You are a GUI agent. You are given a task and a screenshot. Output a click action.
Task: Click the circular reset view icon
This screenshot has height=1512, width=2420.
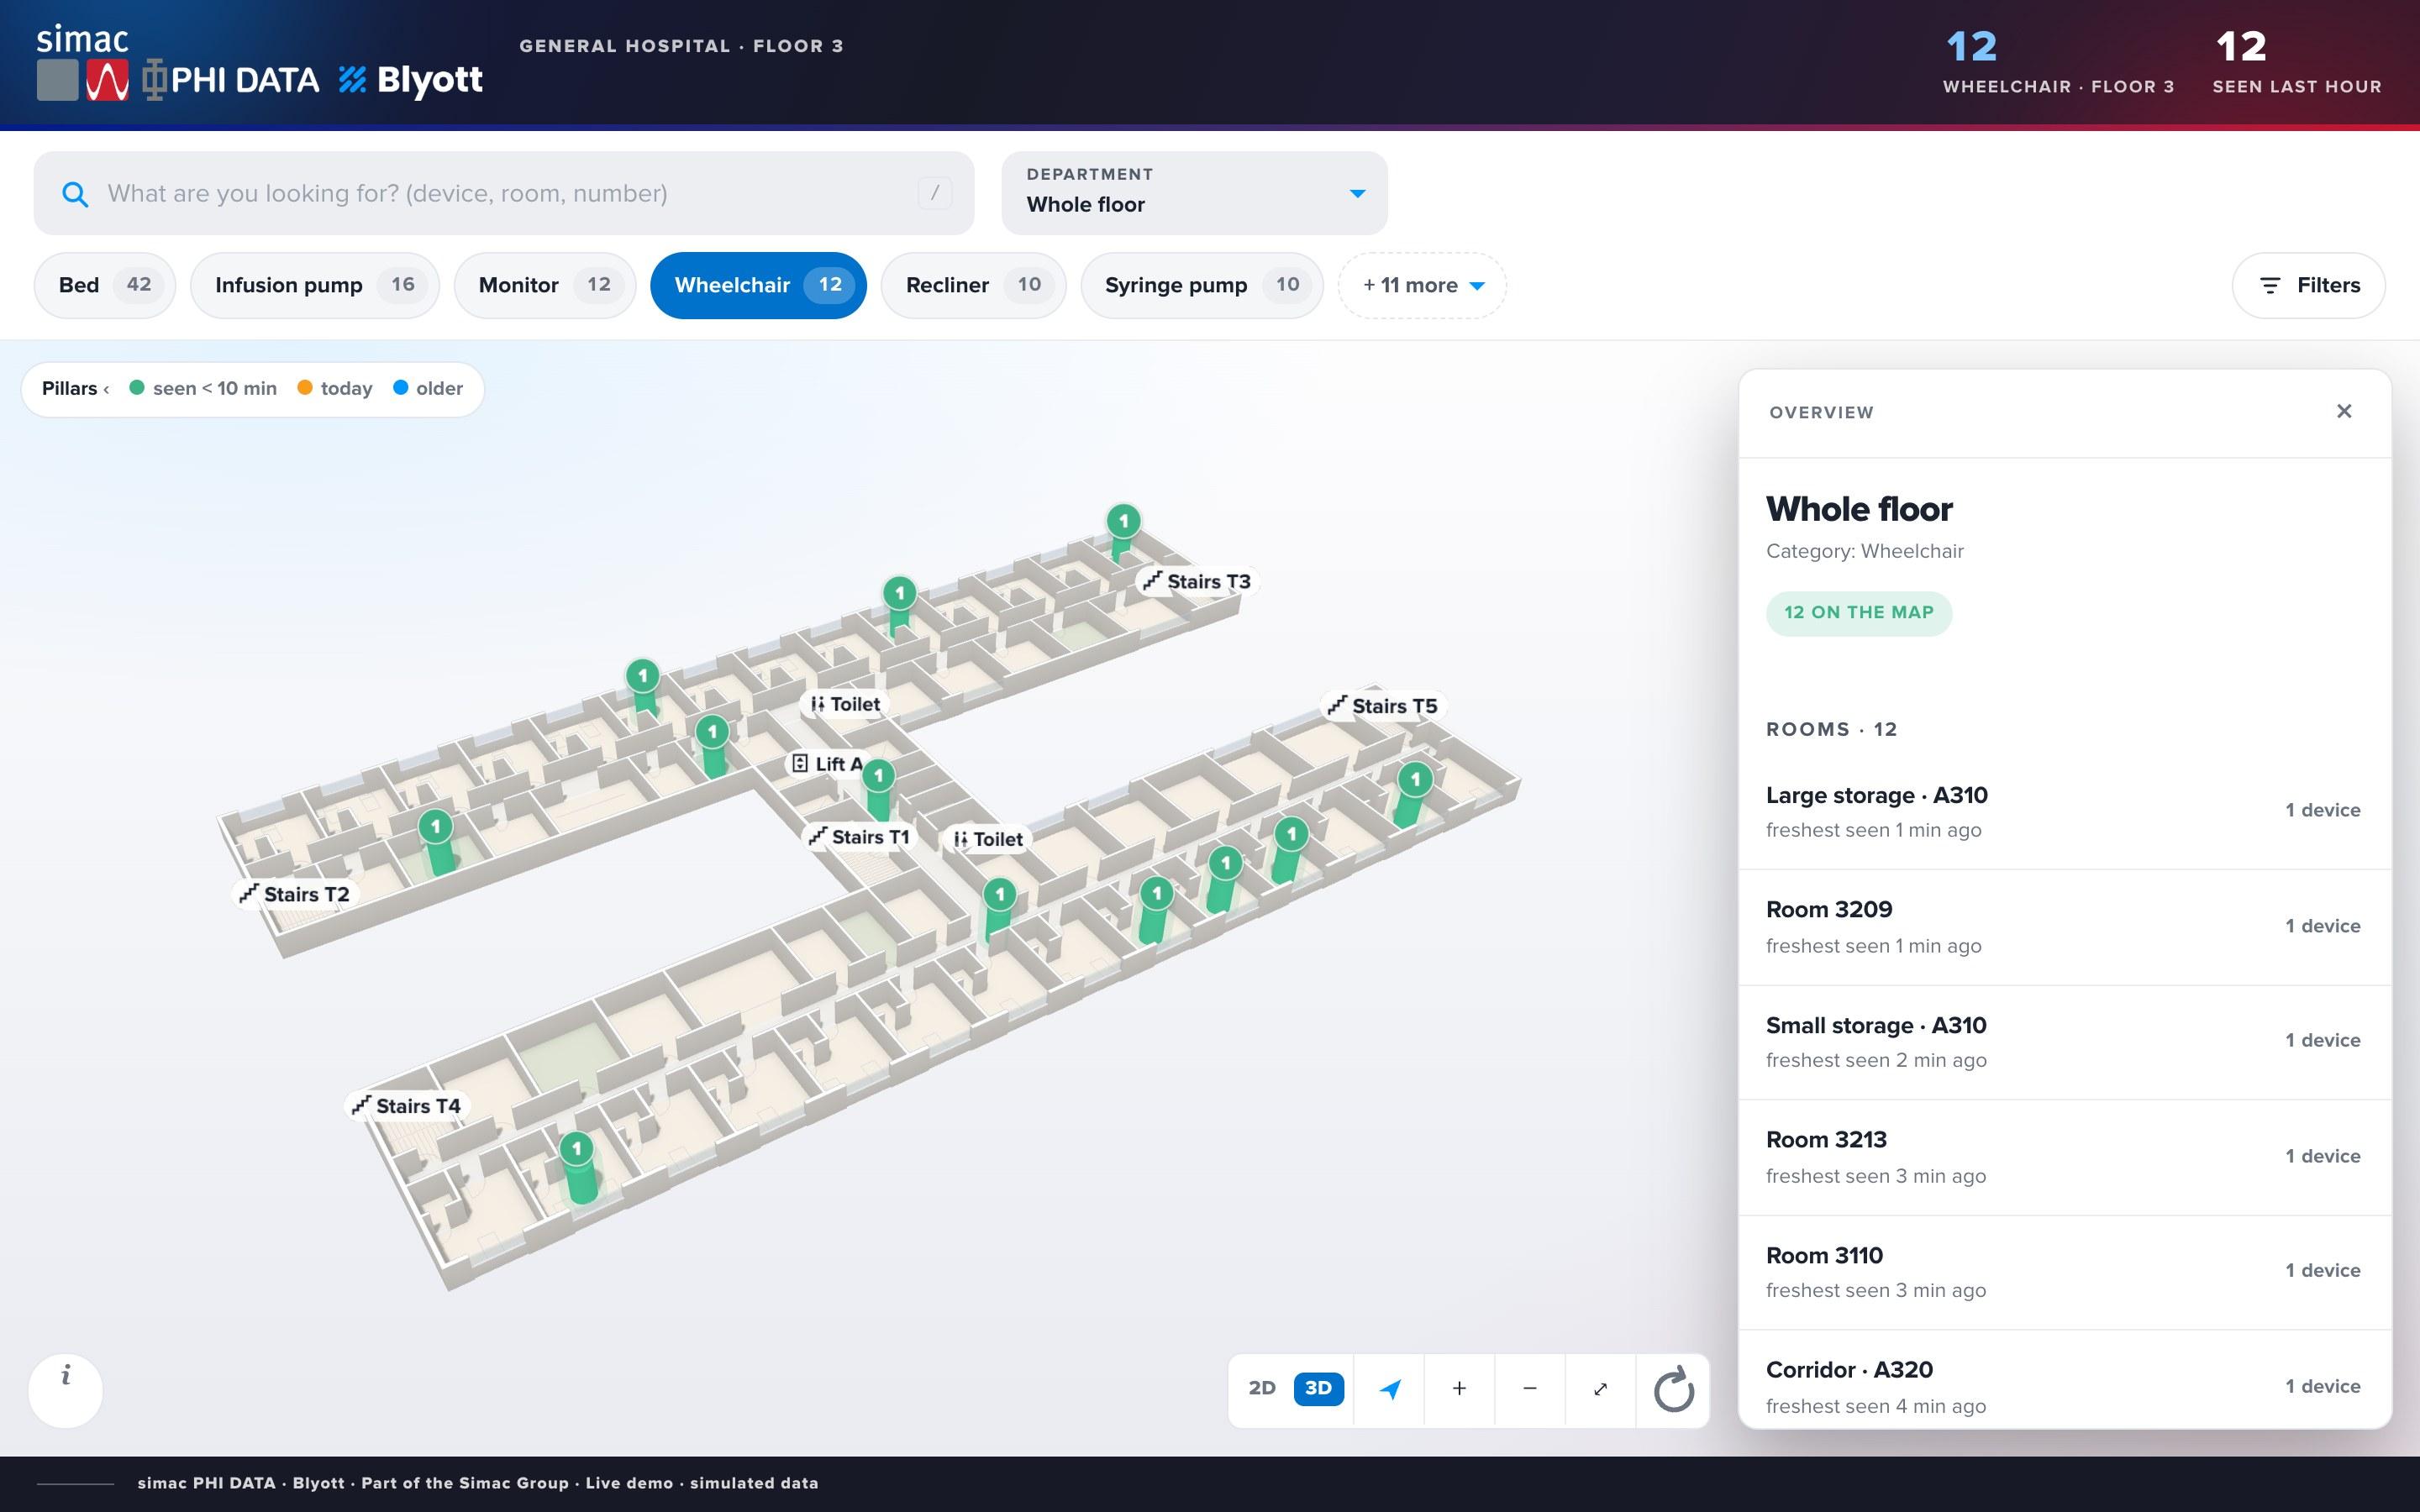[1673, 1390]
